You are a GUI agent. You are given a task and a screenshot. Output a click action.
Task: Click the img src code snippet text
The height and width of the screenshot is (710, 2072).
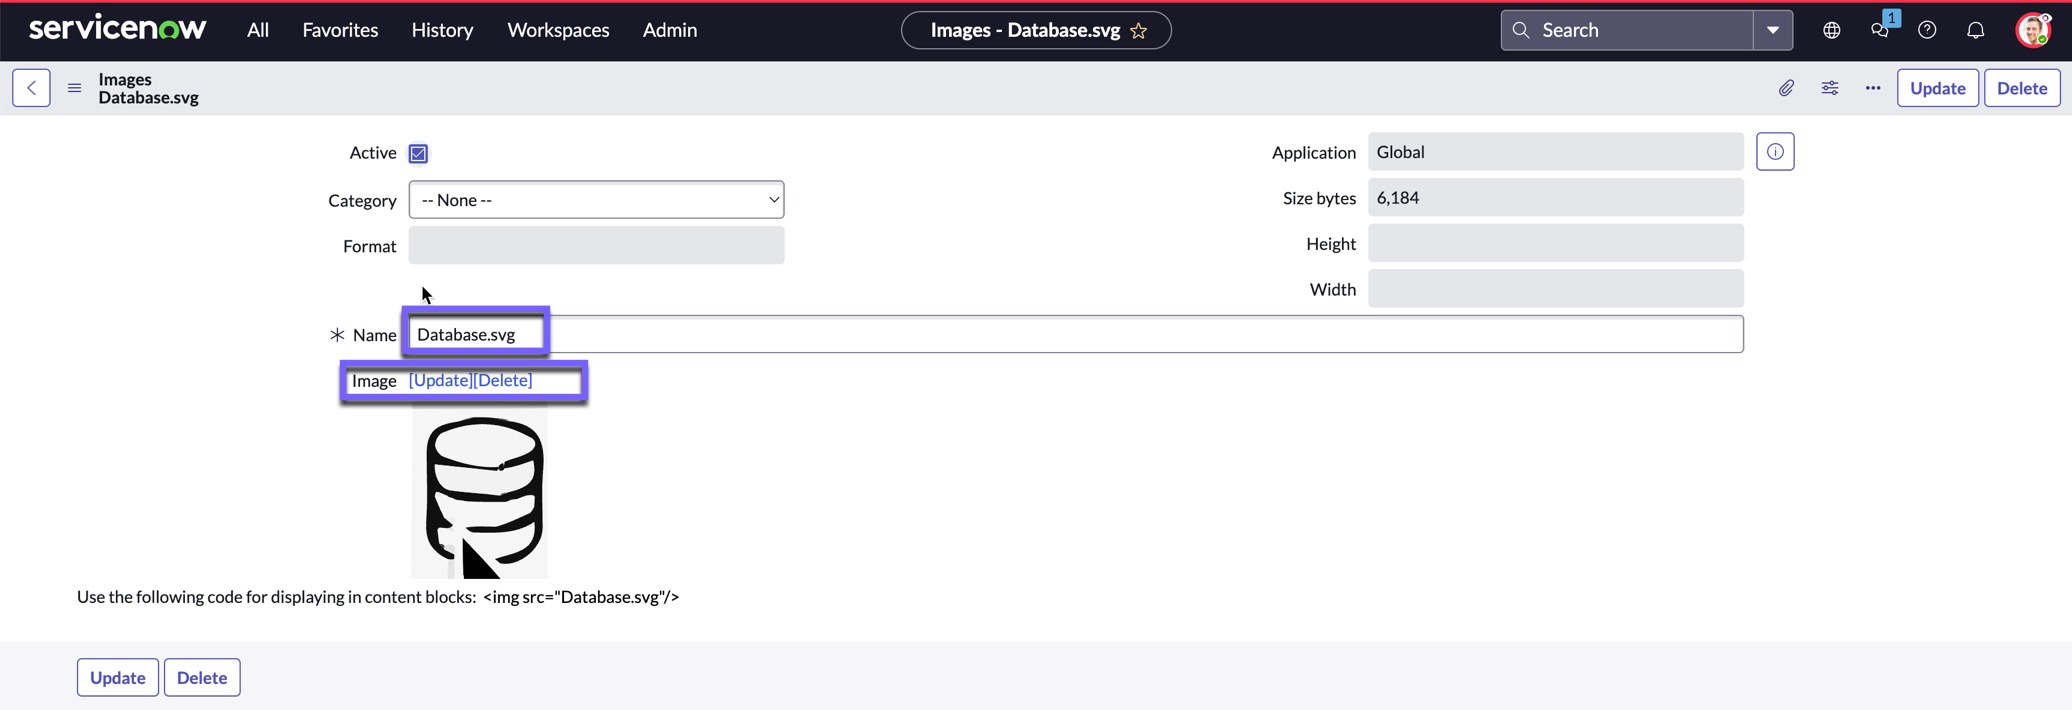click(x=581, y=597)
